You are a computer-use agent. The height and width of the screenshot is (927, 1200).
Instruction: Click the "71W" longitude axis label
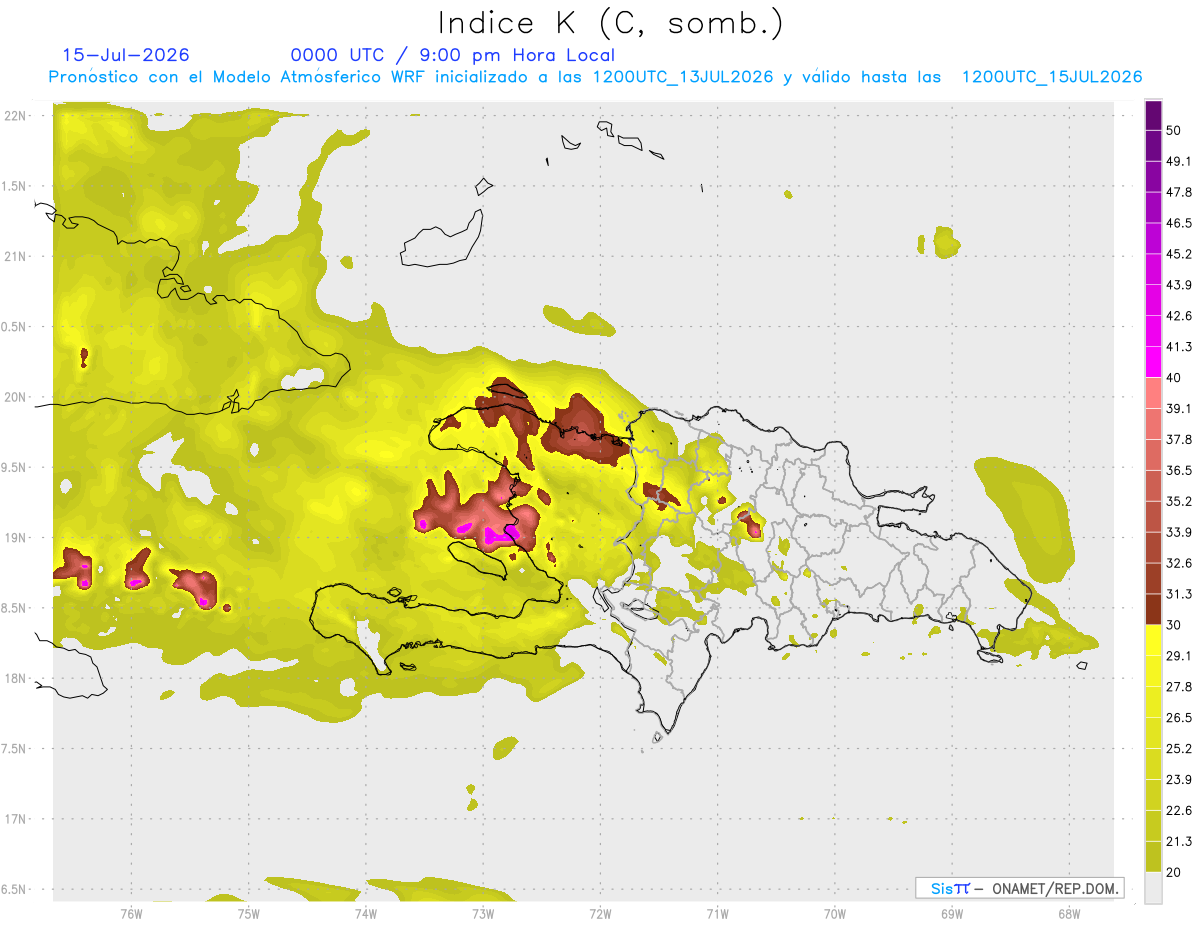pyautogui.click(x=717, y=913)
